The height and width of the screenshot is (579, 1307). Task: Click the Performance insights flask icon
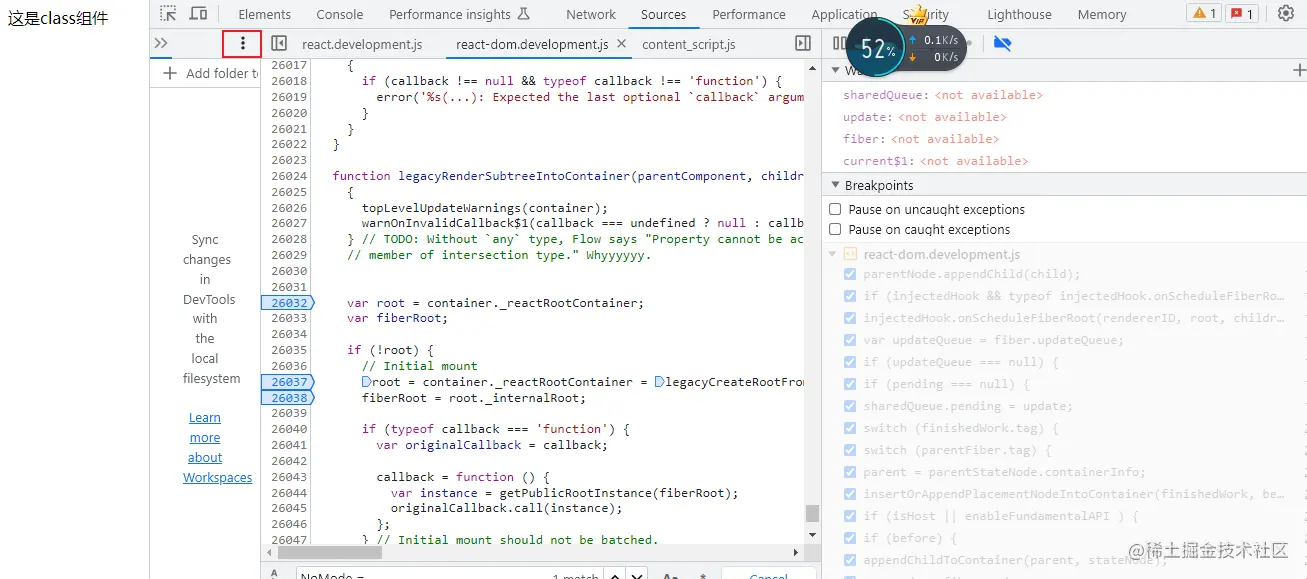pos(523,14)
